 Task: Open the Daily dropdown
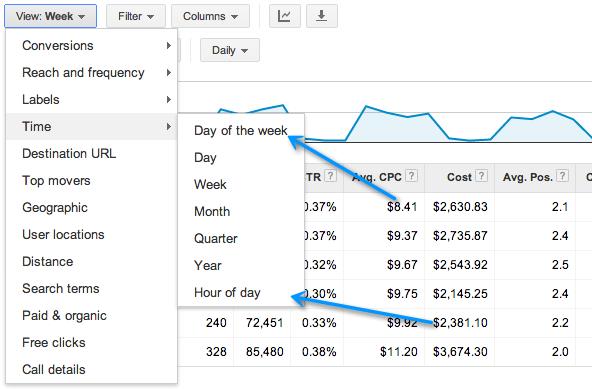[230, 50]
